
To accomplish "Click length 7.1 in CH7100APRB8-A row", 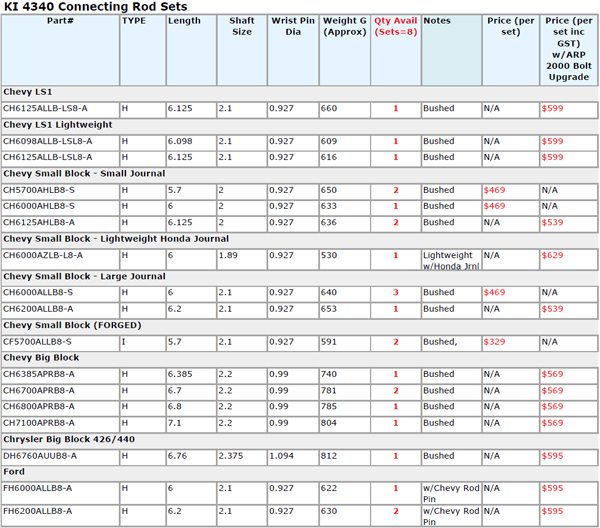I will (174, 423).
